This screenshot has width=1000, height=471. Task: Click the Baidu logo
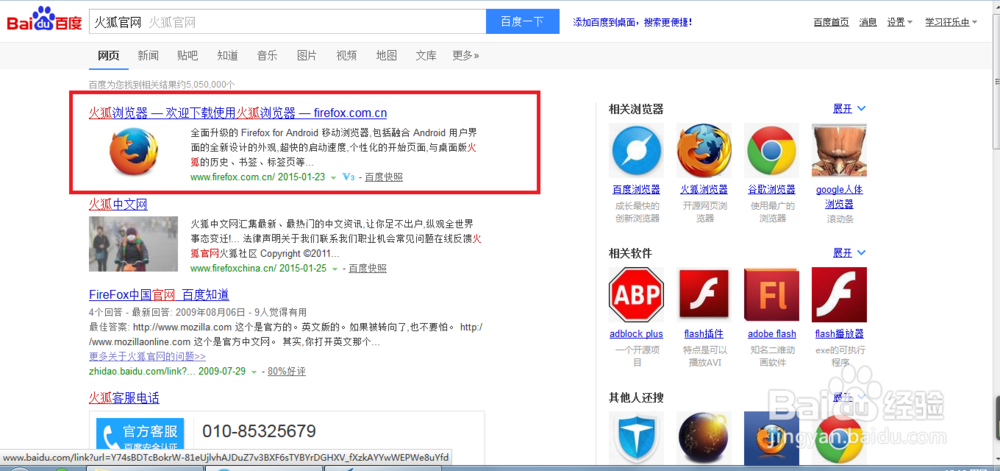[44, 20]
